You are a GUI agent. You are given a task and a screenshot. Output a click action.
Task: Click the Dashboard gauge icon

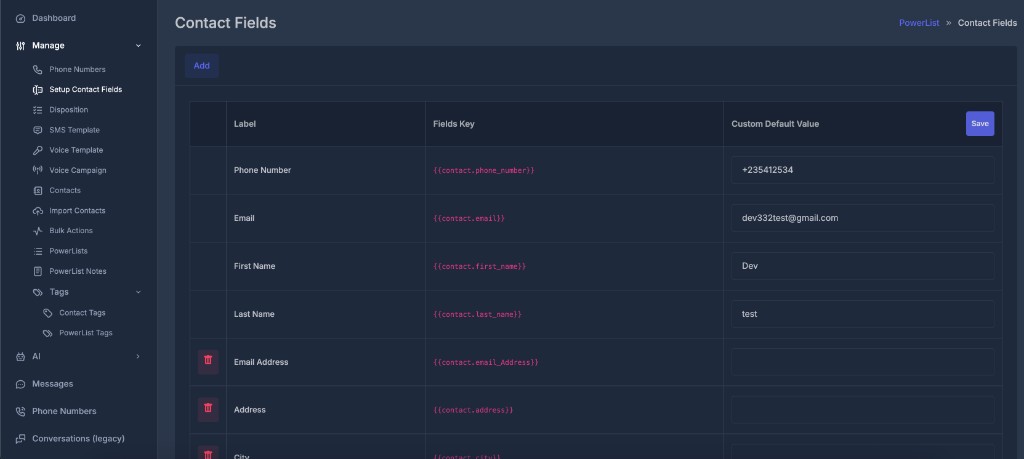pos(20,18)
